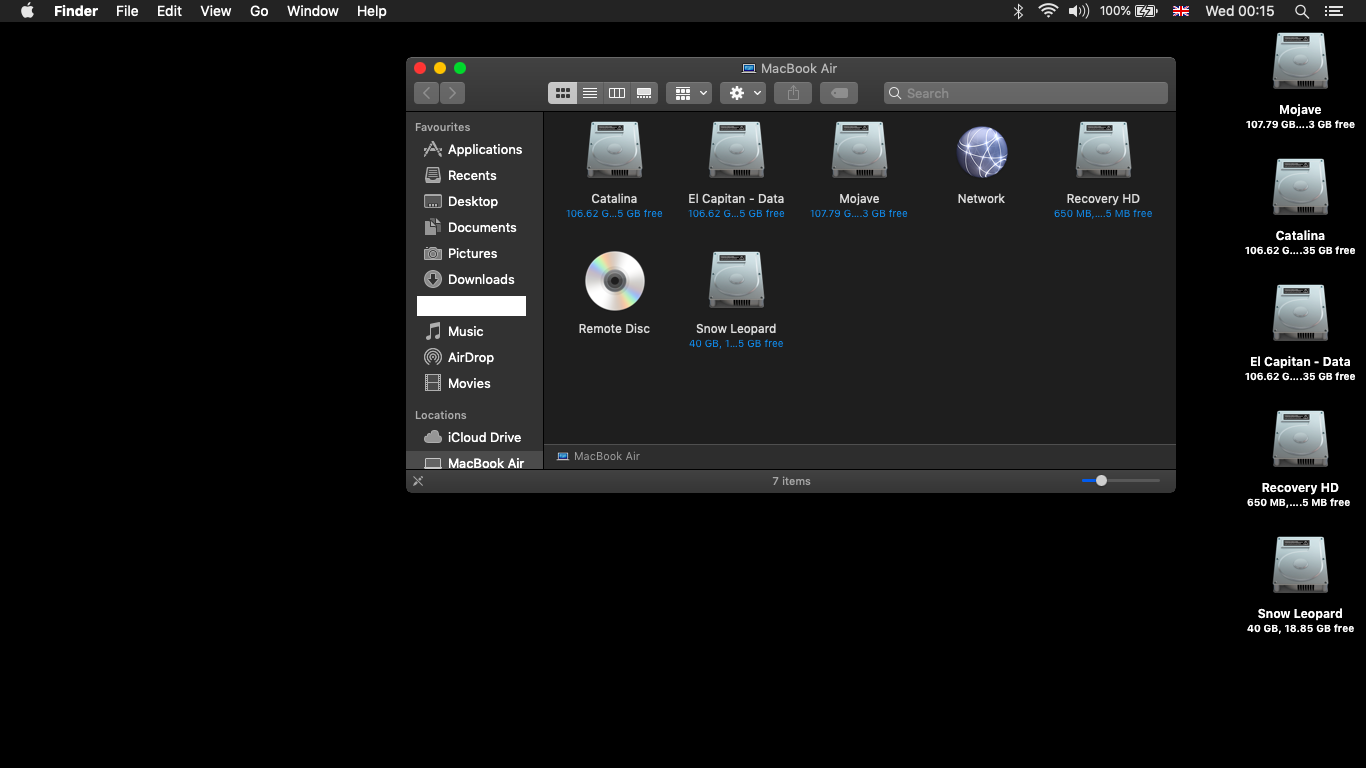Adjust the icon size slider
The width and height of the screenshot is (1366, 768).
pyautogui.click(x=1101, y=481)
